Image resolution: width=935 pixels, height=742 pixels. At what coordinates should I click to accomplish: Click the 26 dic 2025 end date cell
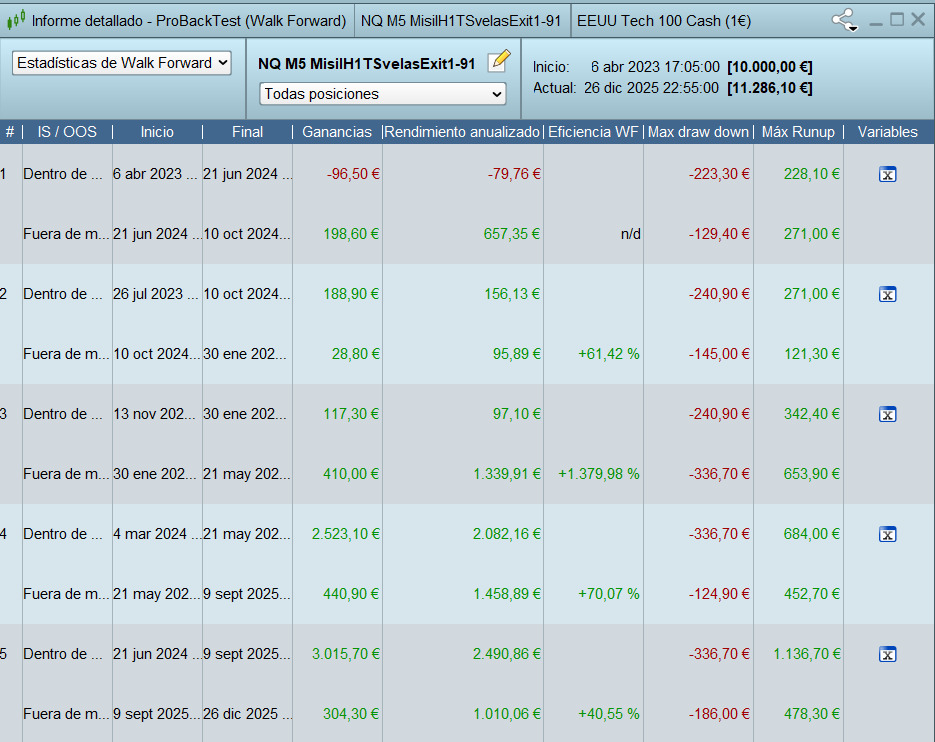click(x=247, y=714)
